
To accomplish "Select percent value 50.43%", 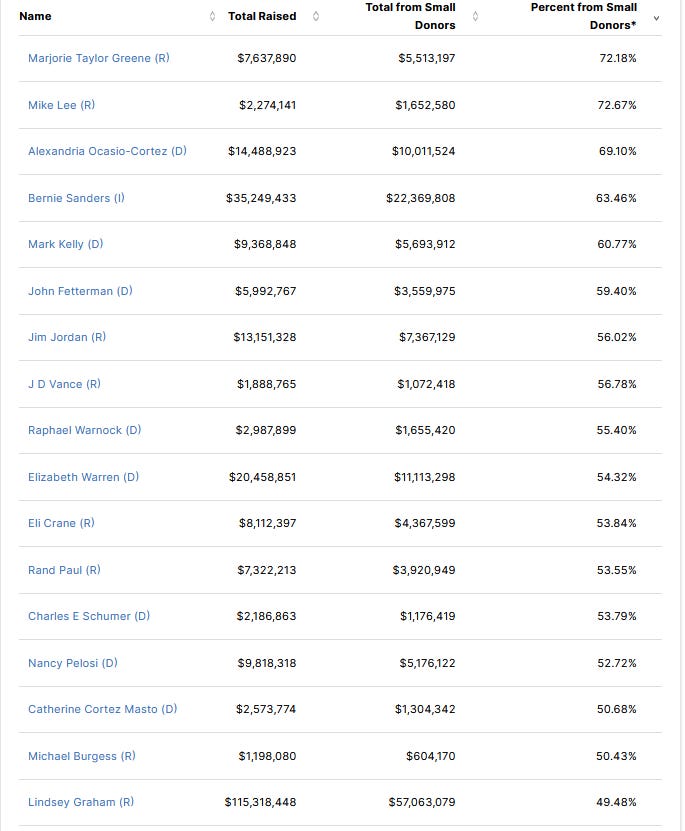I will [617, 756].
